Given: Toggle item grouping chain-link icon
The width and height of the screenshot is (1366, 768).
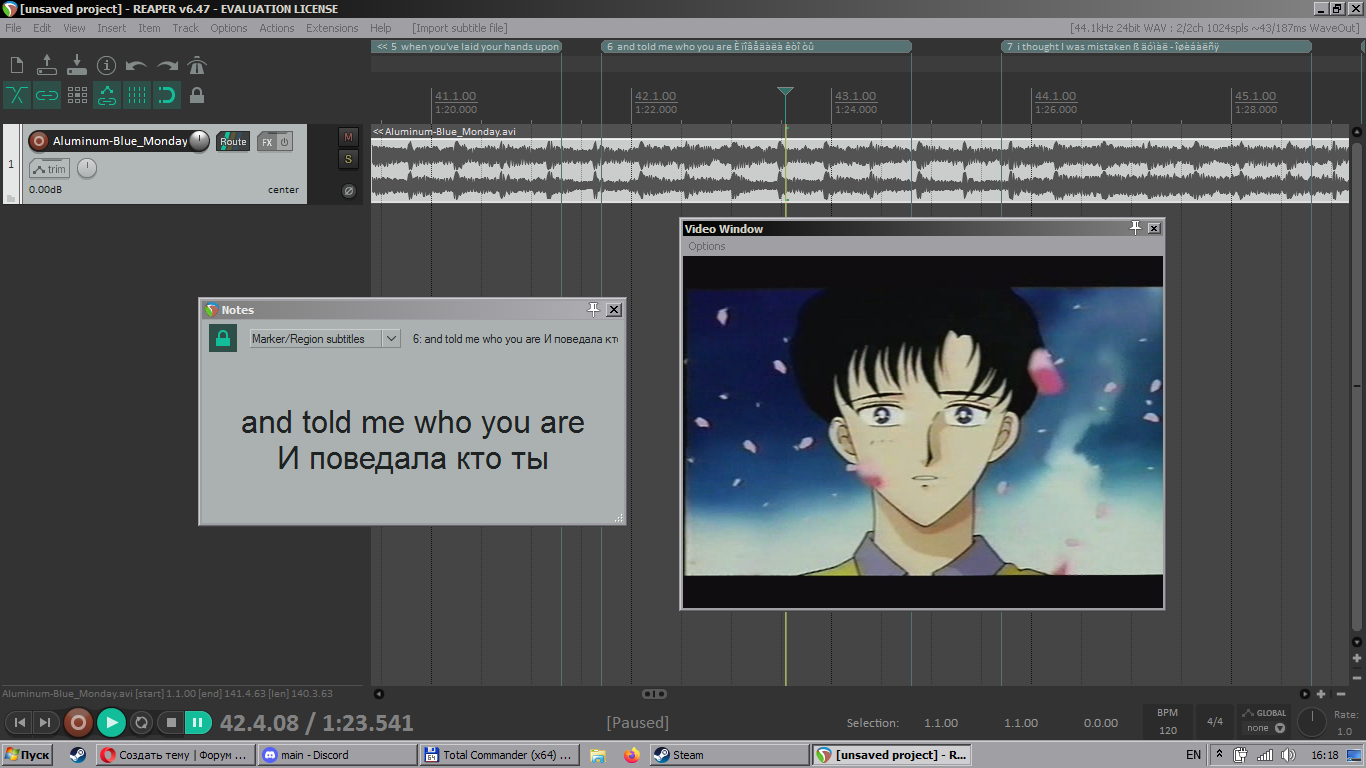Looking at the screenshot, I should [47, 95].
